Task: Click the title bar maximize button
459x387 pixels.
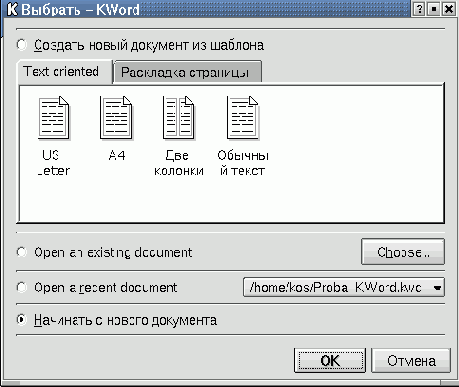Action: [x=434, y=9]
